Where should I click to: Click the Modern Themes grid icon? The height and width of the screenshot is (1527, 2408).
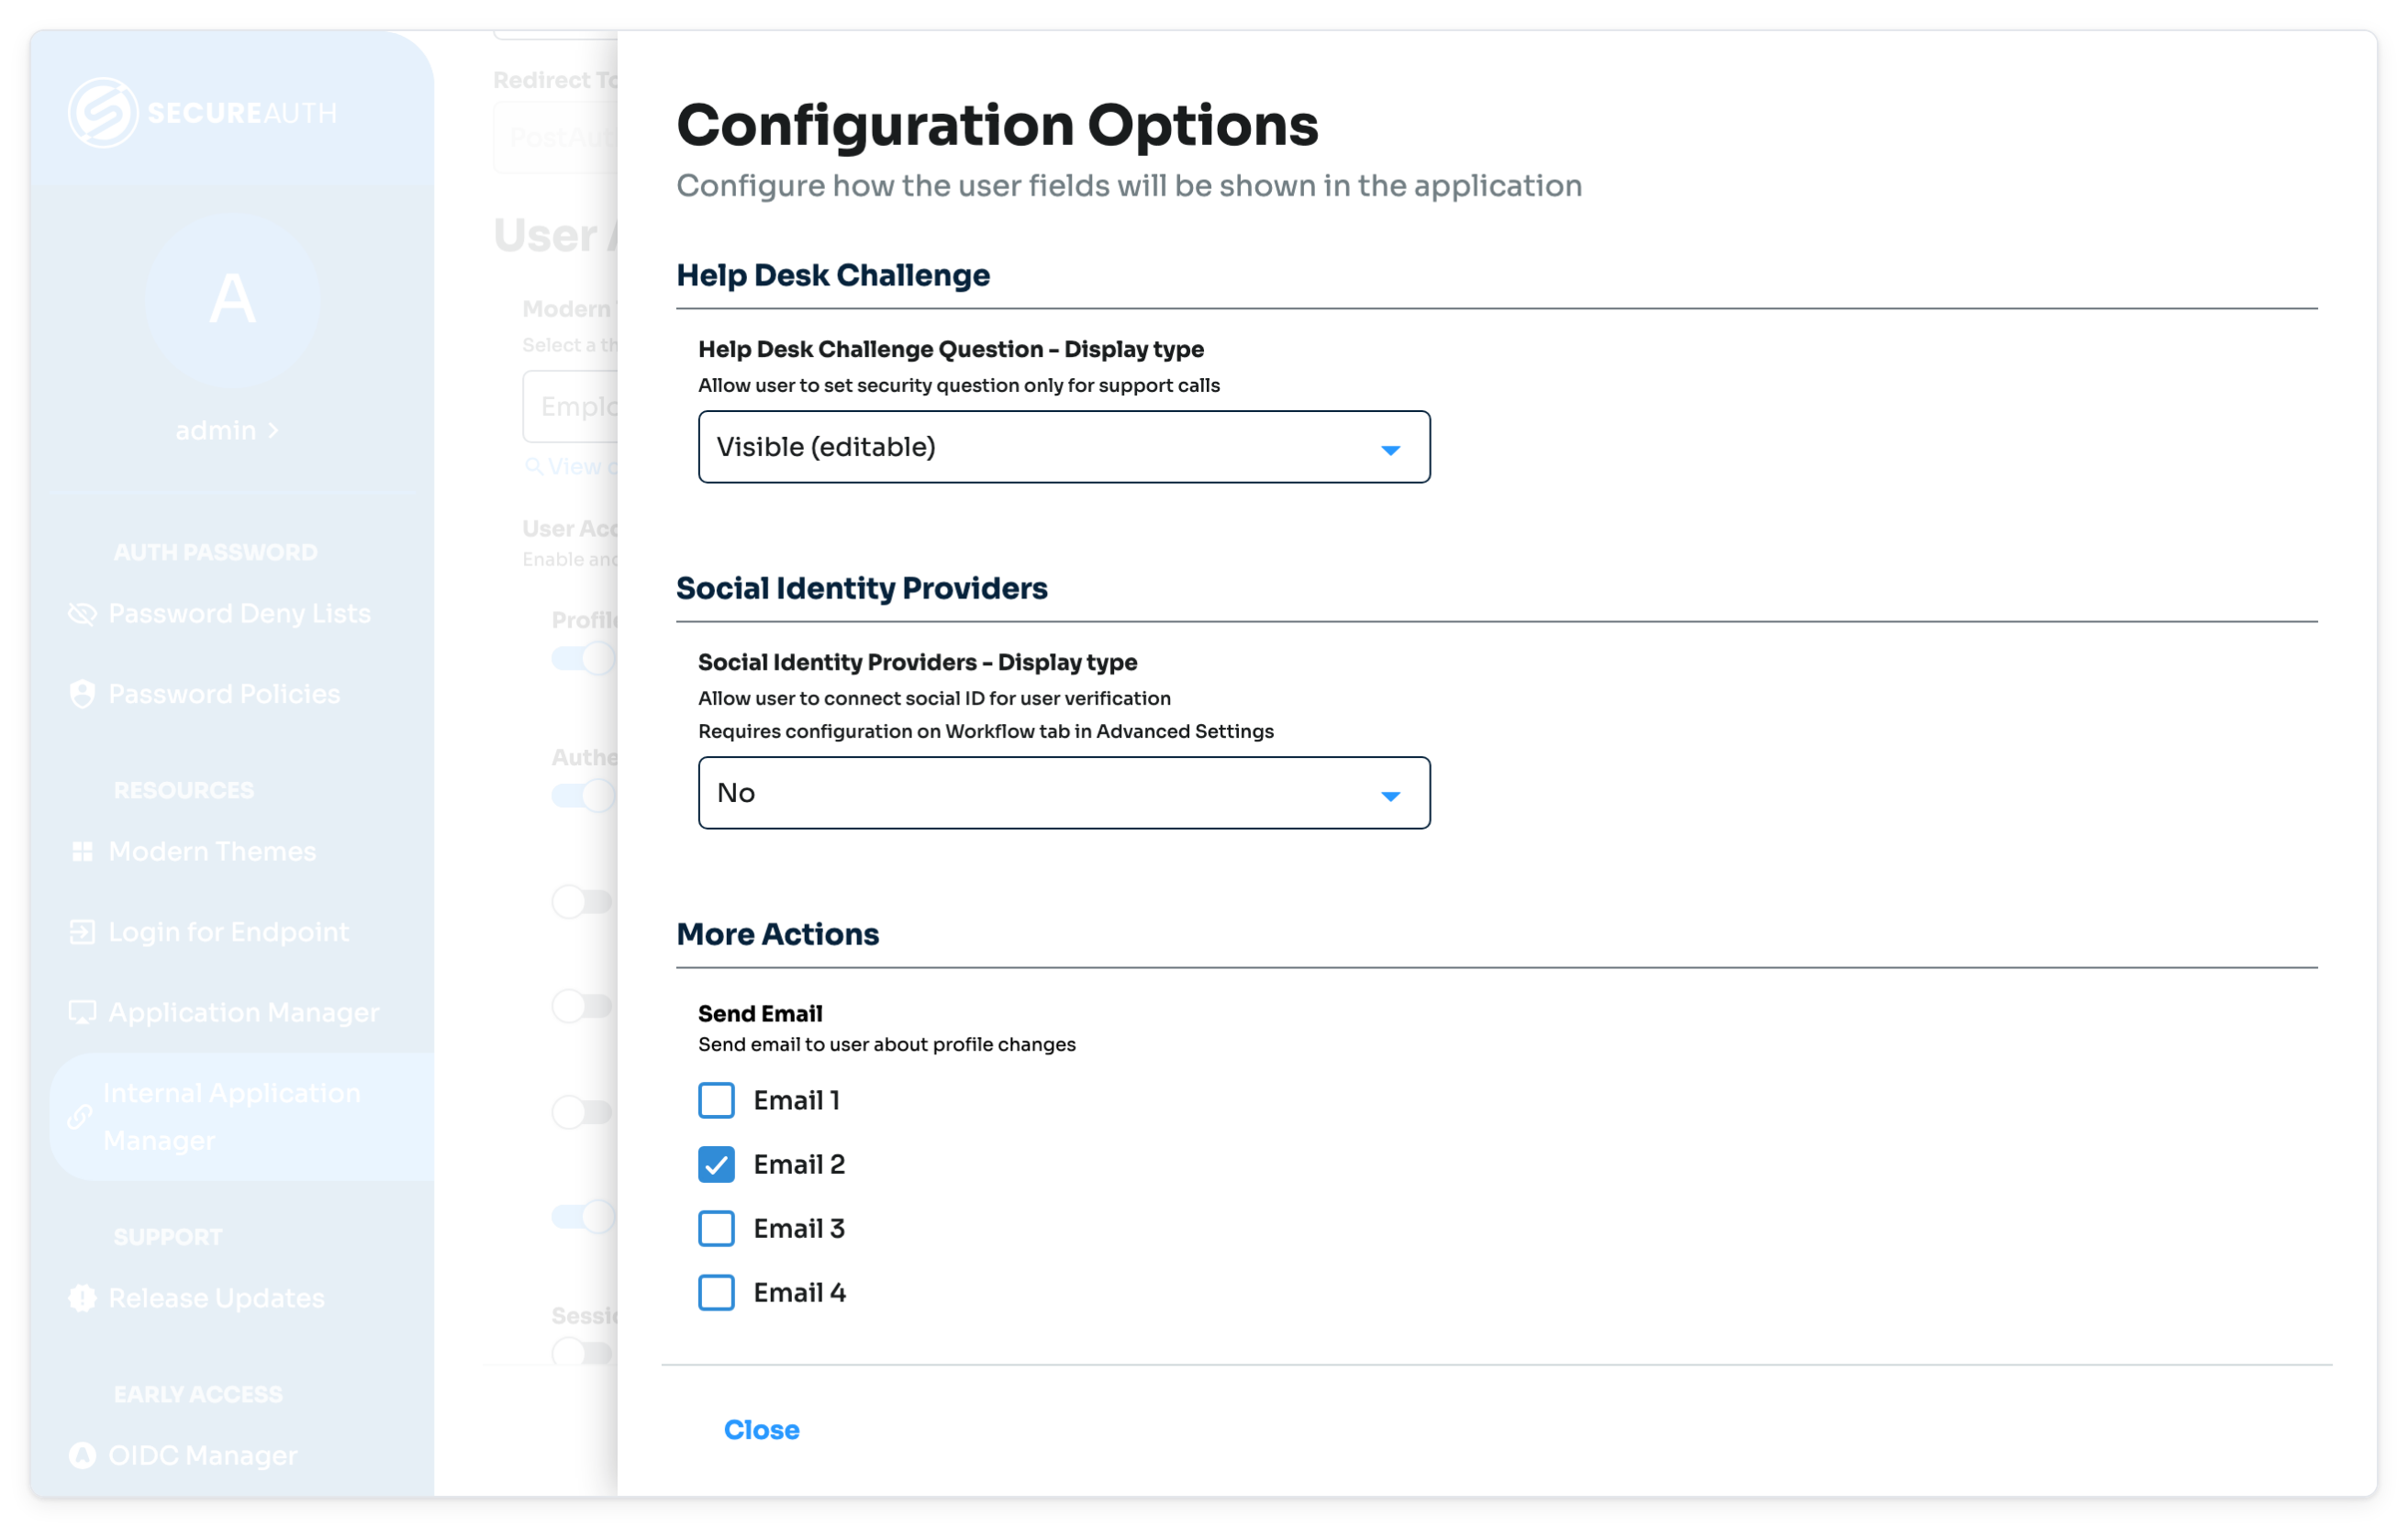[82, 851]
